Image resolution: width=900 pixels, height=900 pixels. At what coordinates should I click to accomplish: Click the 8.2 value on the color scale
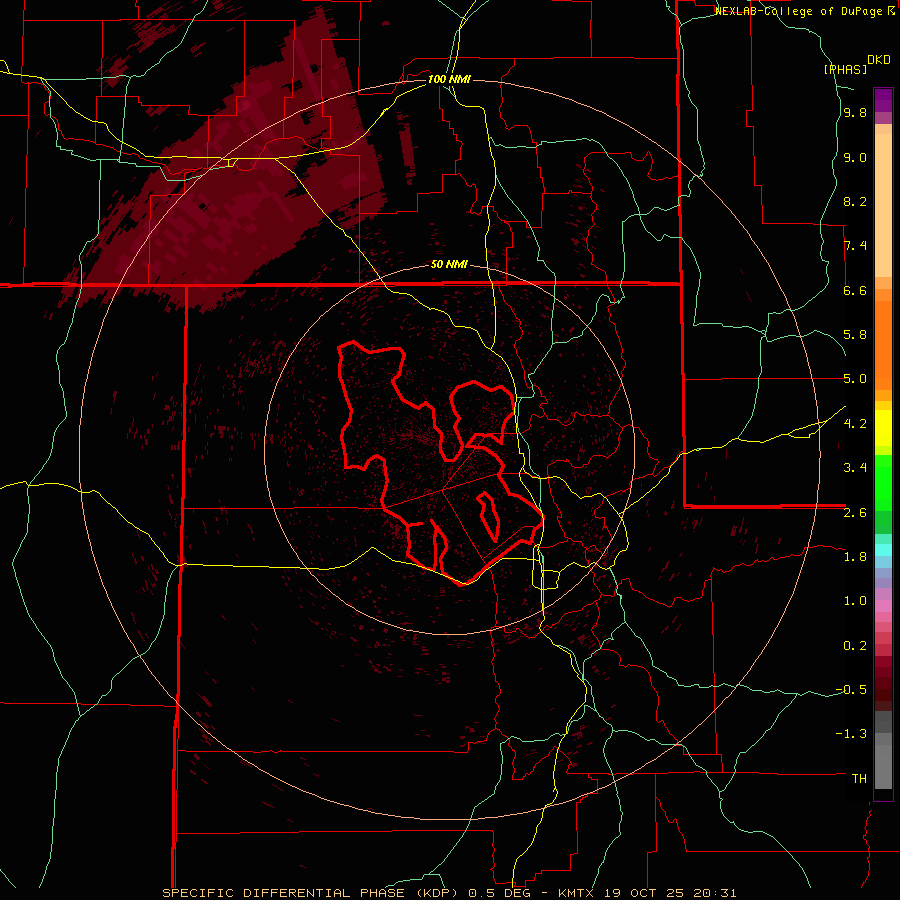(855, 201)
